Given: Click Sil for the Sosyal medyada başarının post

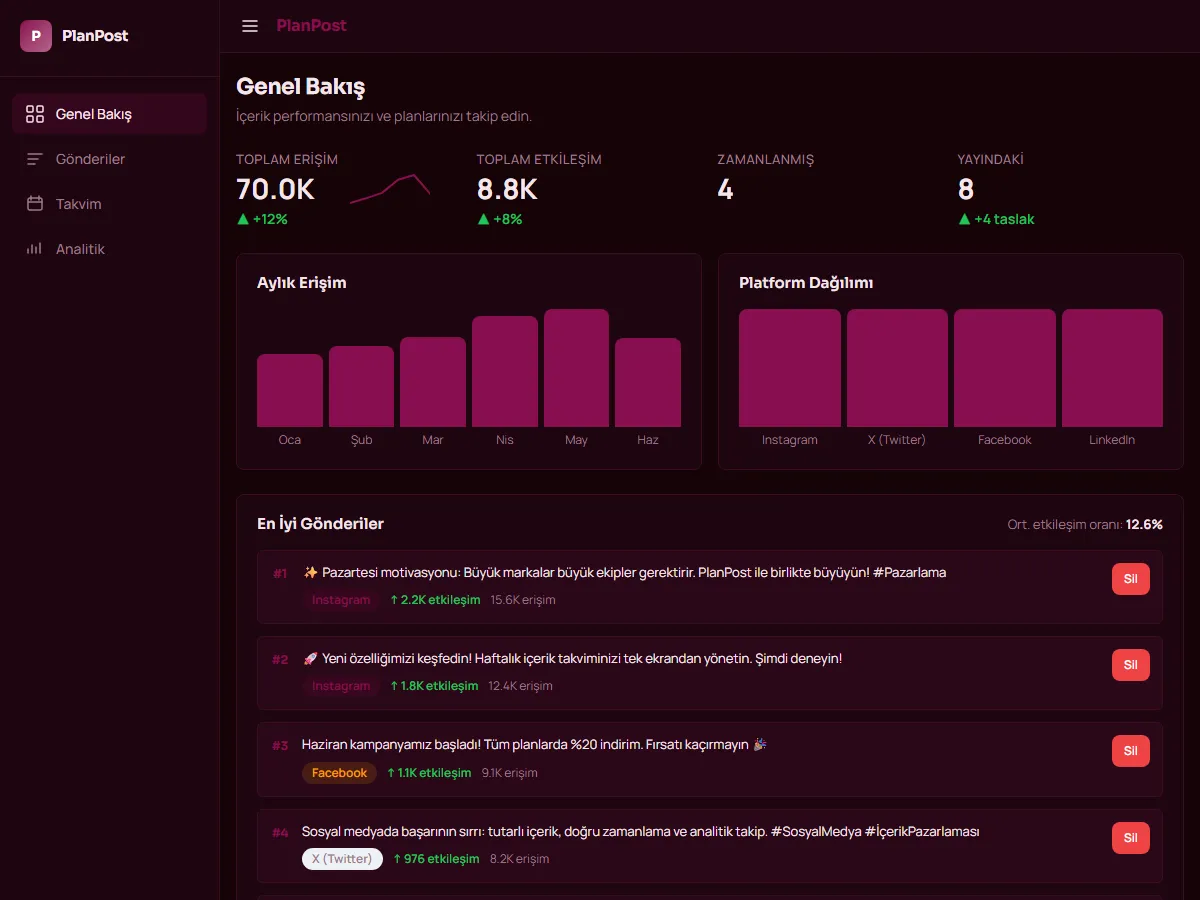Looking at the screenshot, I should [1130, 838].
